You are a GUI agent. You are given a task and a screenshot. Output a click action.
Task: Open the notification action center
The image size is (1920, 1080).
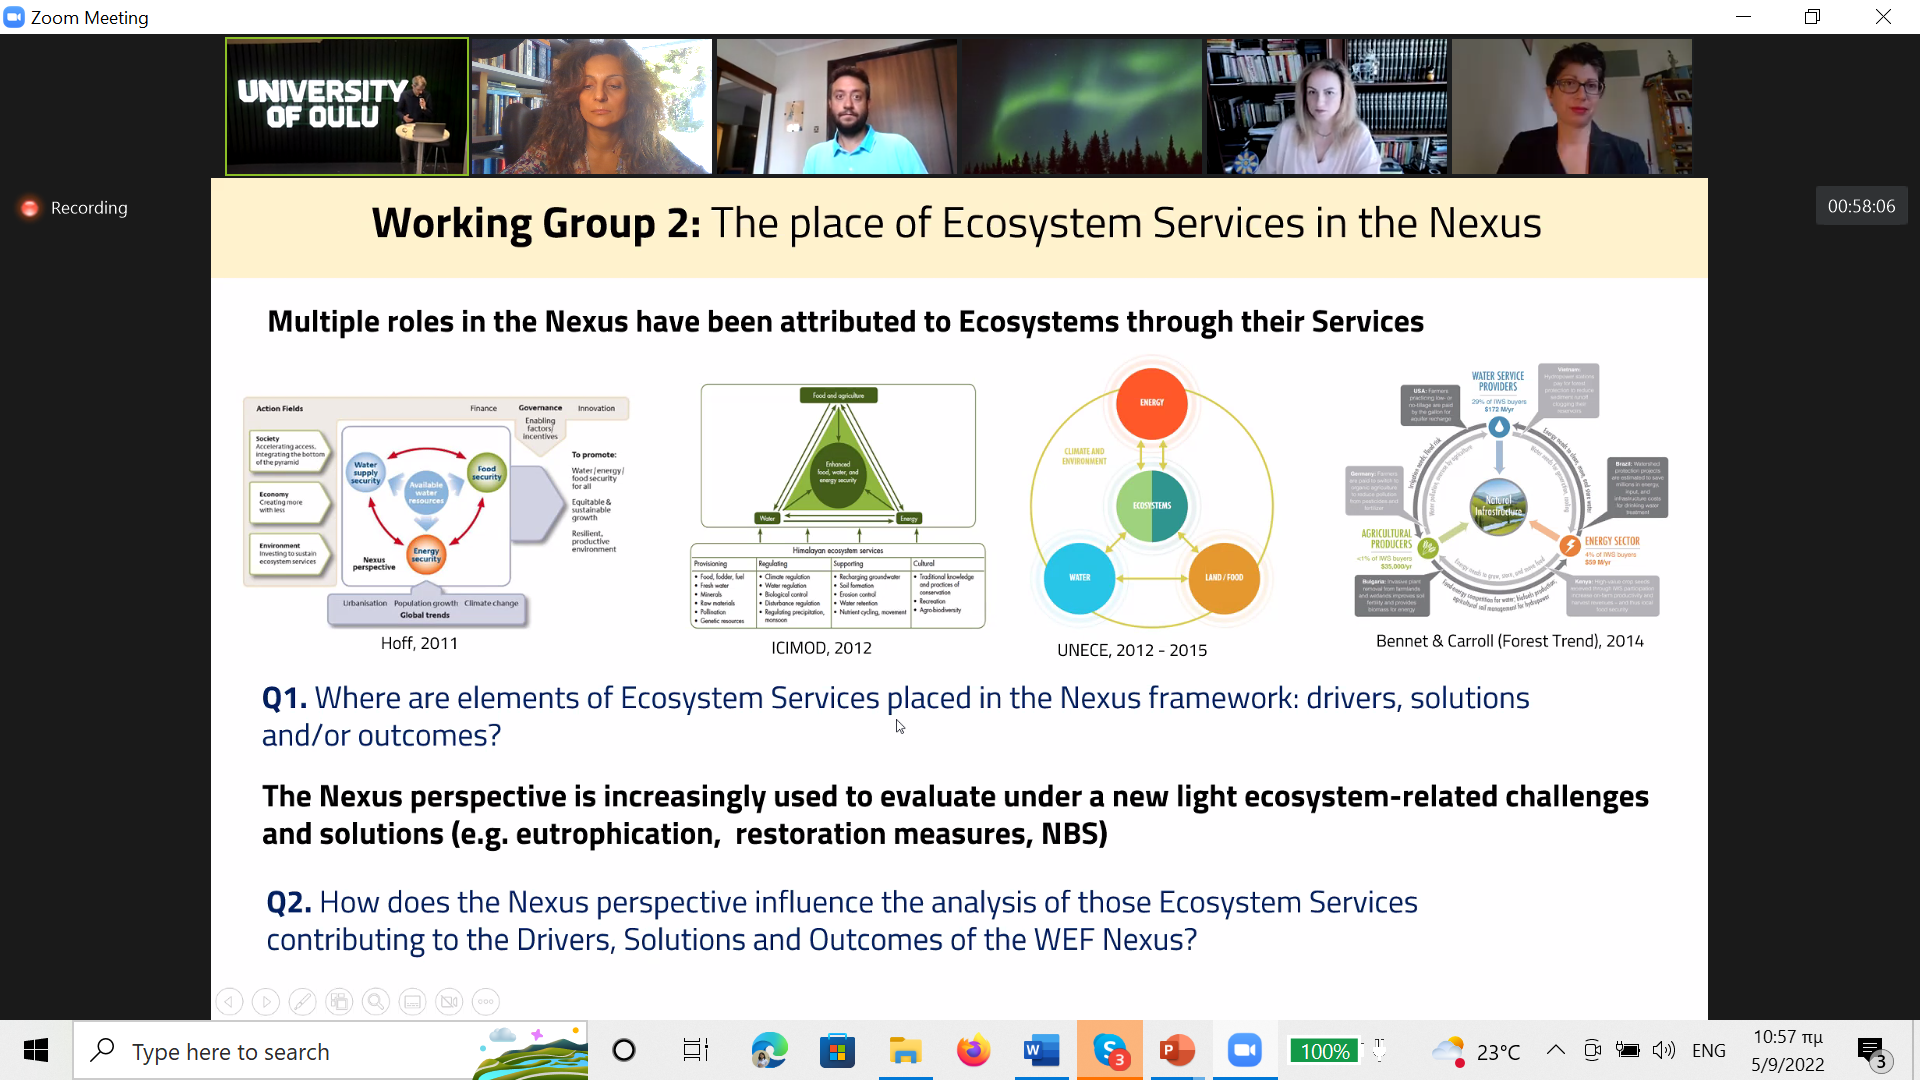(1871, 1051)
